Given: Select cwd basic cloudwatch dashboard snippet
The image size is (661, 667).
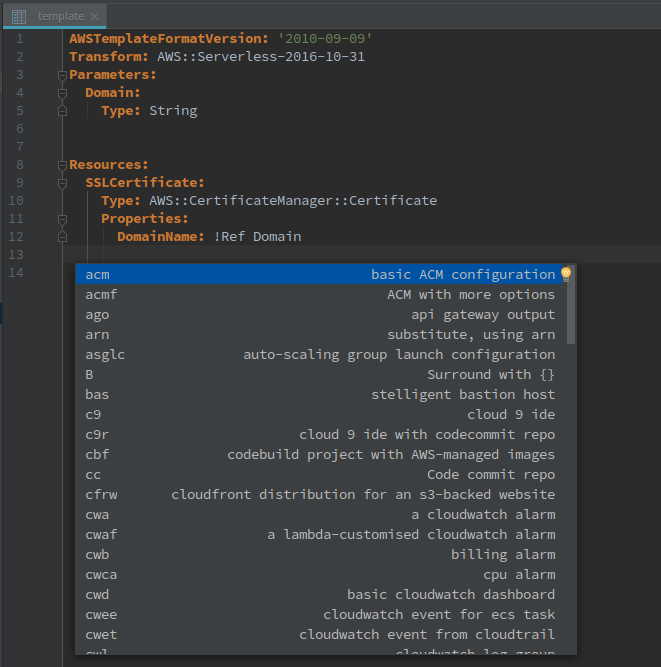Looking at the screenshot, I should (x=321, y=594).
